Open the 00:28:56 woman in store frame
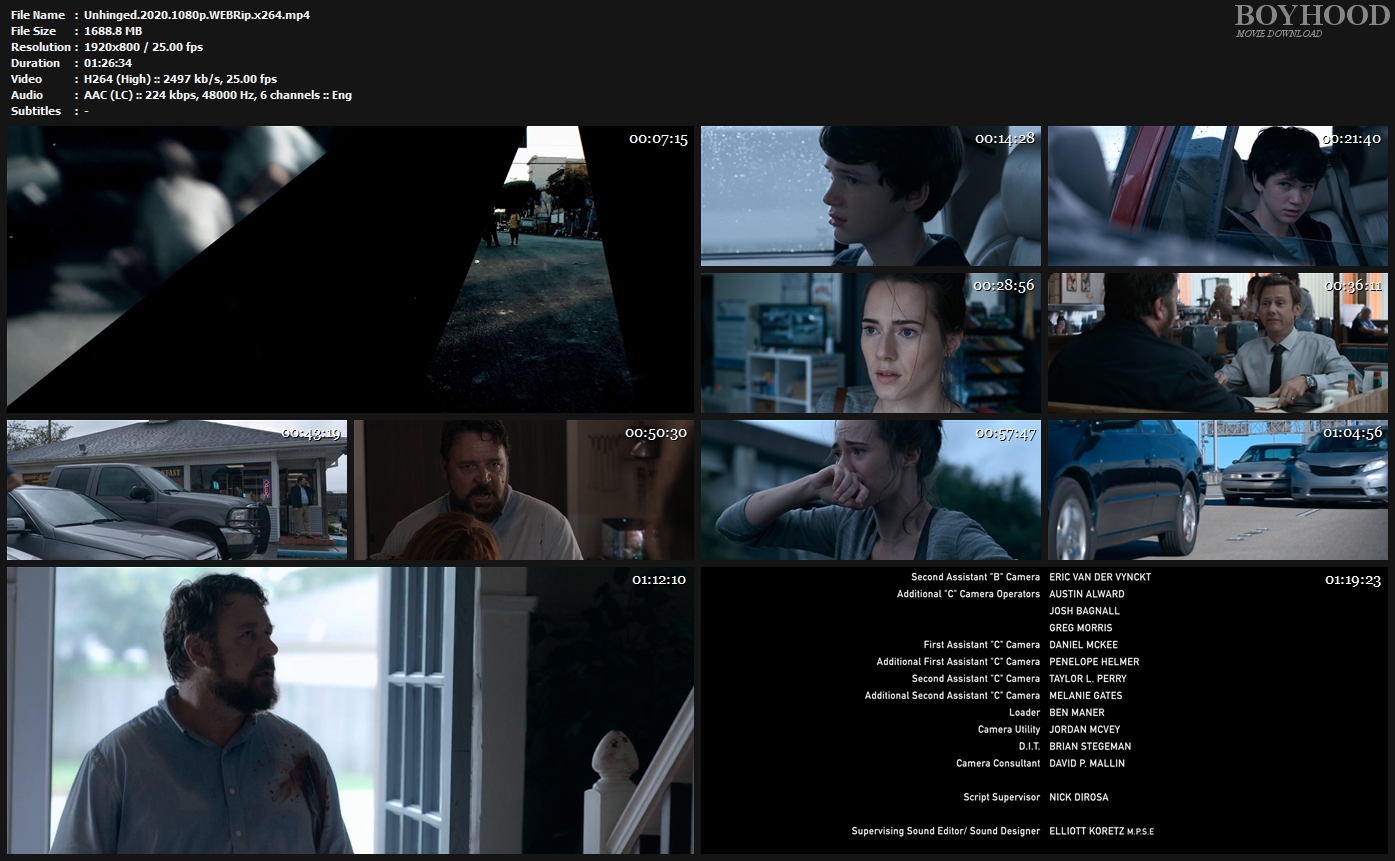This screenshot has height=861, width=1395. 870,343
